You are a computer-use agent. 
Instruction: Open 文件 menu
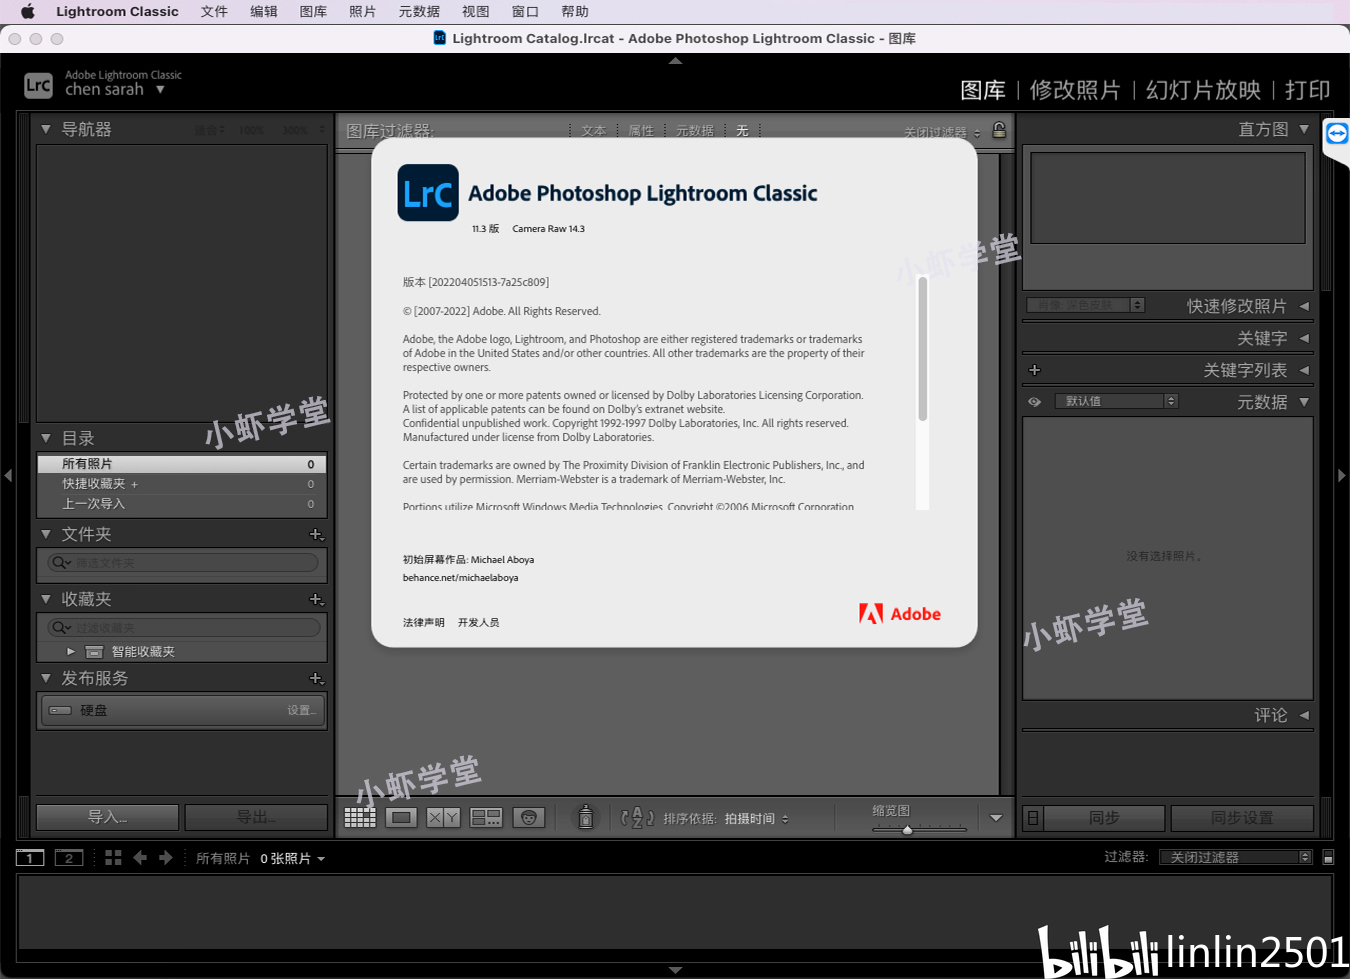(x=214, y=12)
